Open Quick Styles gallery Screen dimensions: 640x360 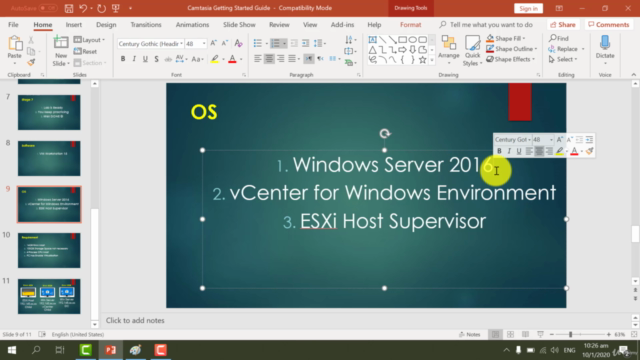(x=472, y=51)
